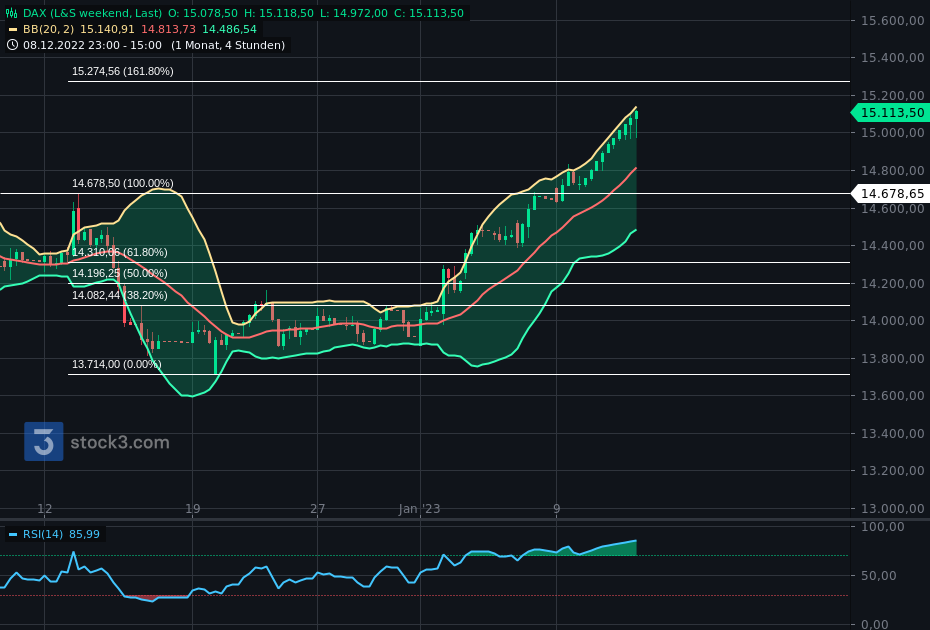
Task: Click the stock3 cube logo watermark
Action: click(42, 441)
